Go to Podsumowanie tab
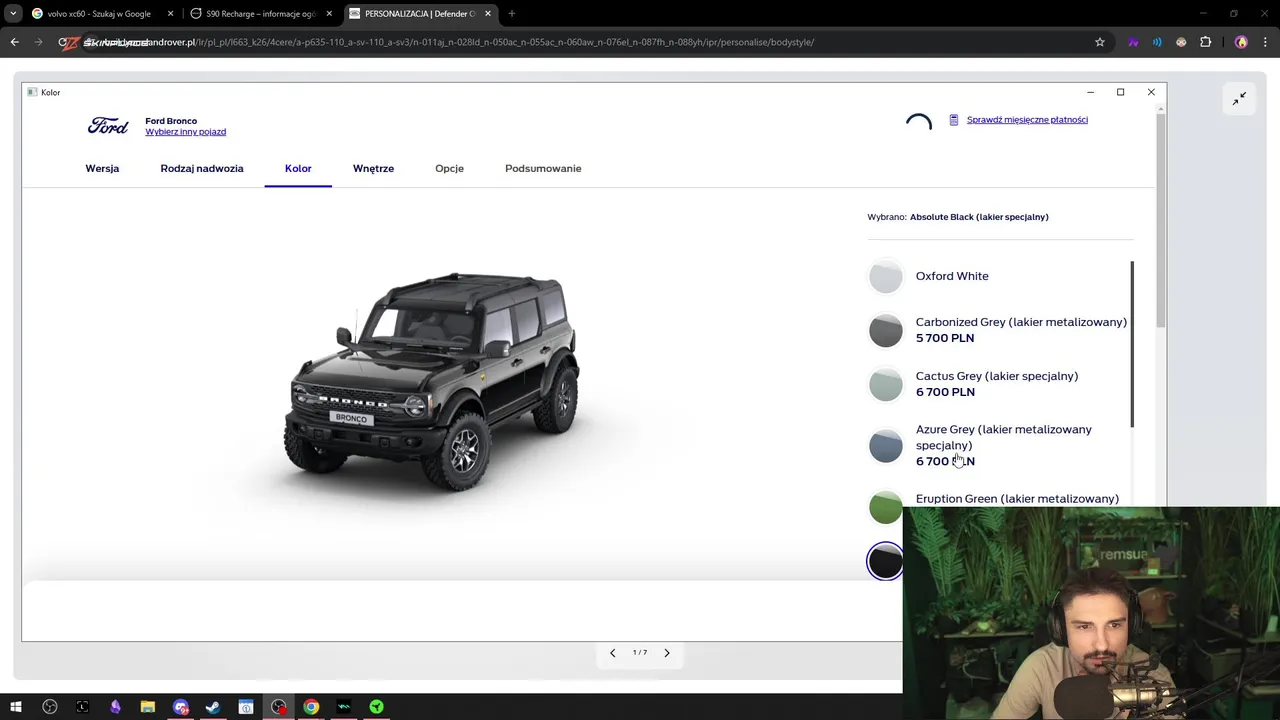 (x=543, y=168)
